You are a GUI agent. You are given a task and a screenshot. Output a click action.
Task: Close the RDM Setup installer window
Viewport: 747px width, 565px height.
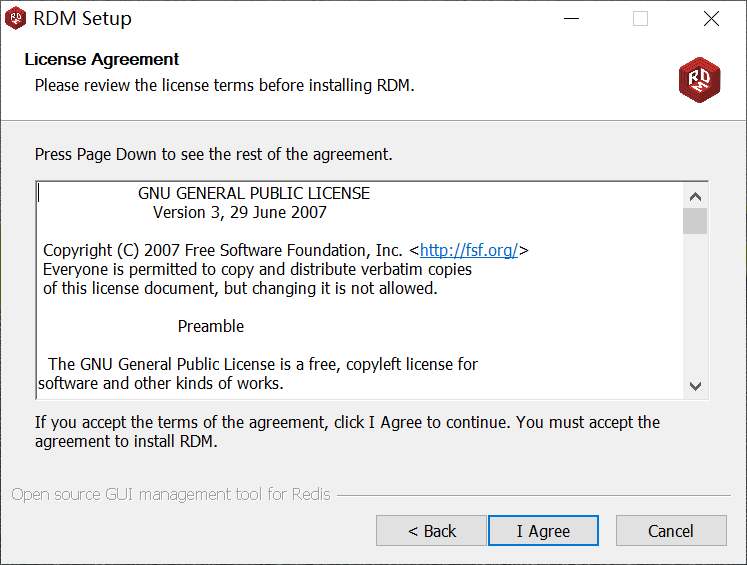(x=711, y=19)
